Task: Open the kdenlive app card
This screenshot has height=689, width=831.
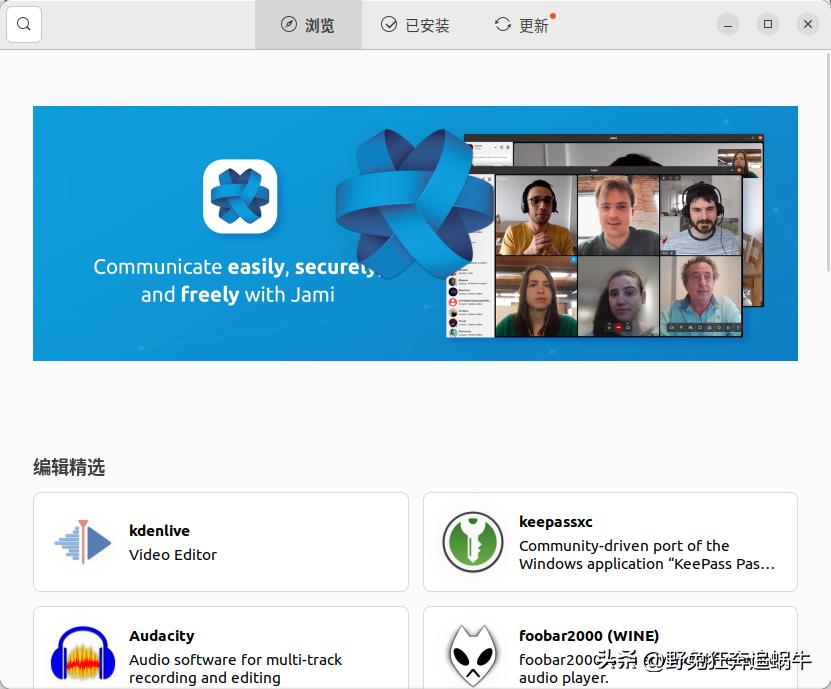Action: (221, 542)
